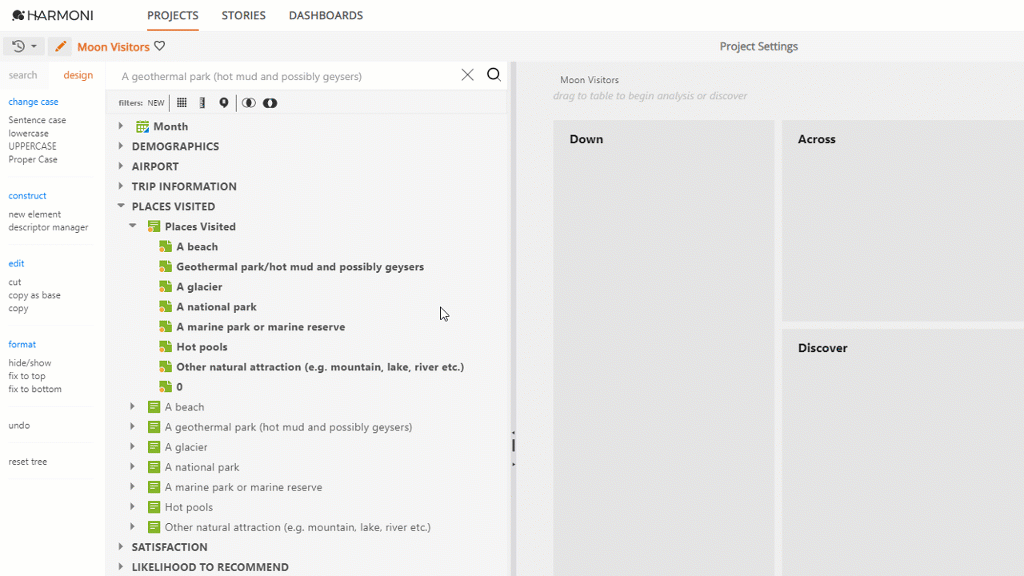Click undo in the design panel

tap(19, 425)
